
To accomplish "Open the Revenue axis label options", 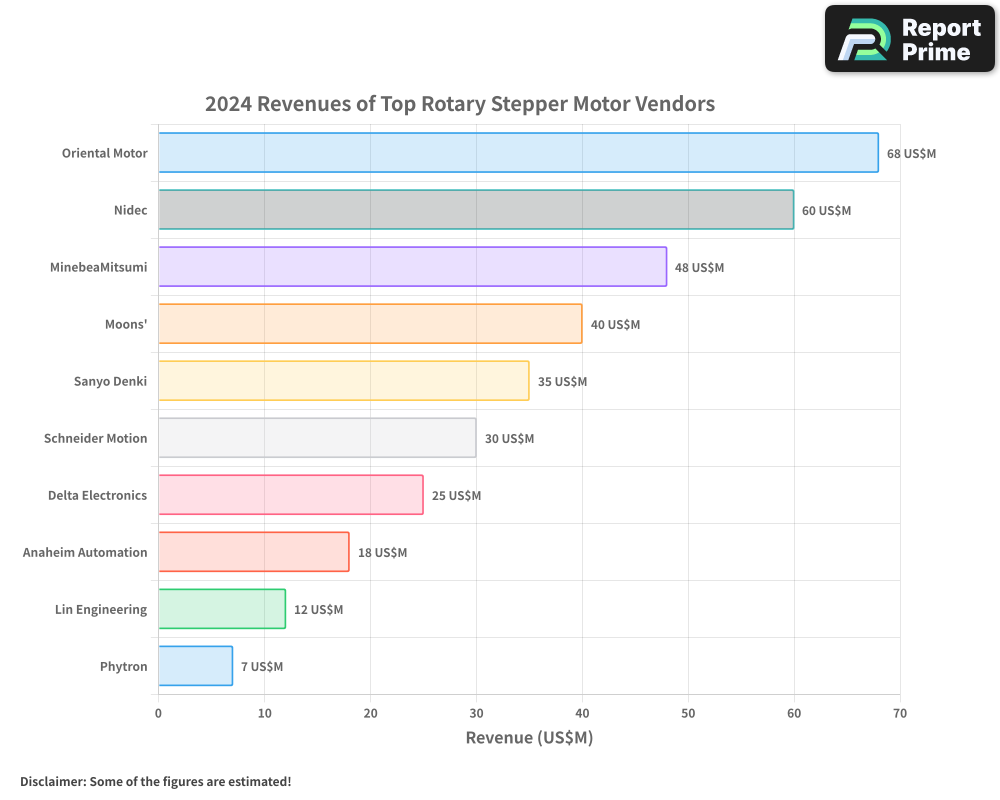I will pyautogui.click(x=529, y=737).
